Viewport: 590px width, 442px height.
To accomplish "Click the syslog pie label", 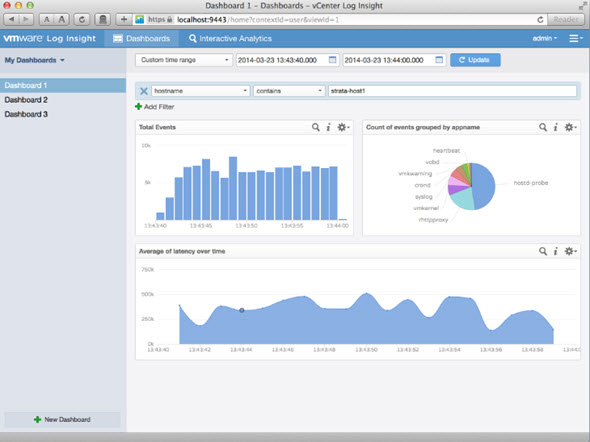I will point(423,197).
